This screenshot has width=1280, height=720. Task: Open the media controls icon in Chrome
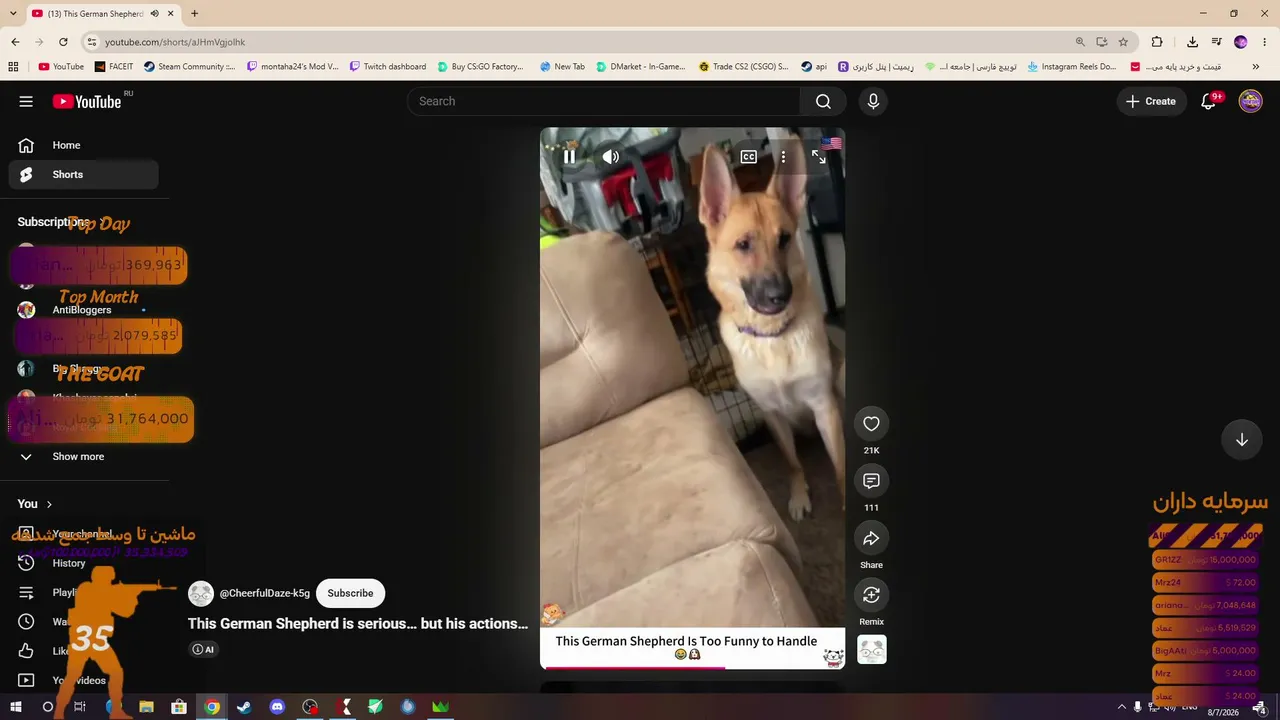coord(1216,42)
